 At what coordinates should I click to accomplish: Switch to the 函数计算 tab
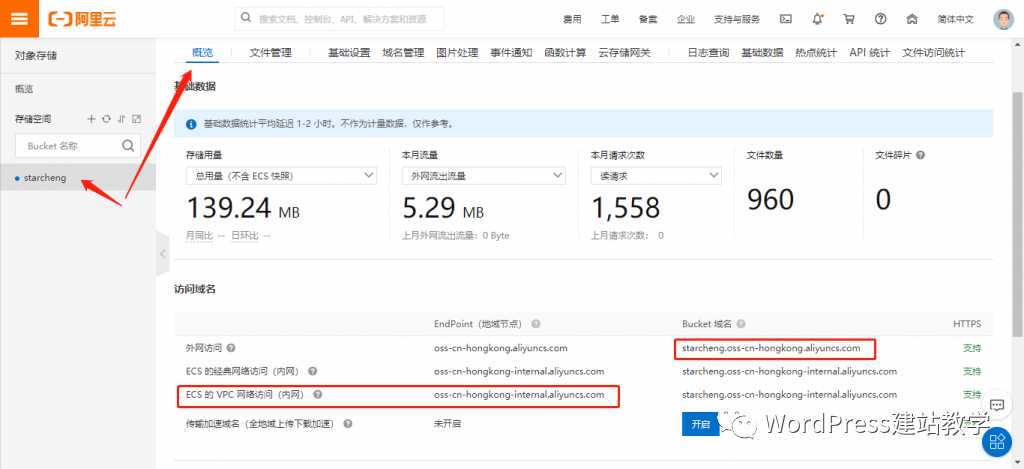point(565,53)
